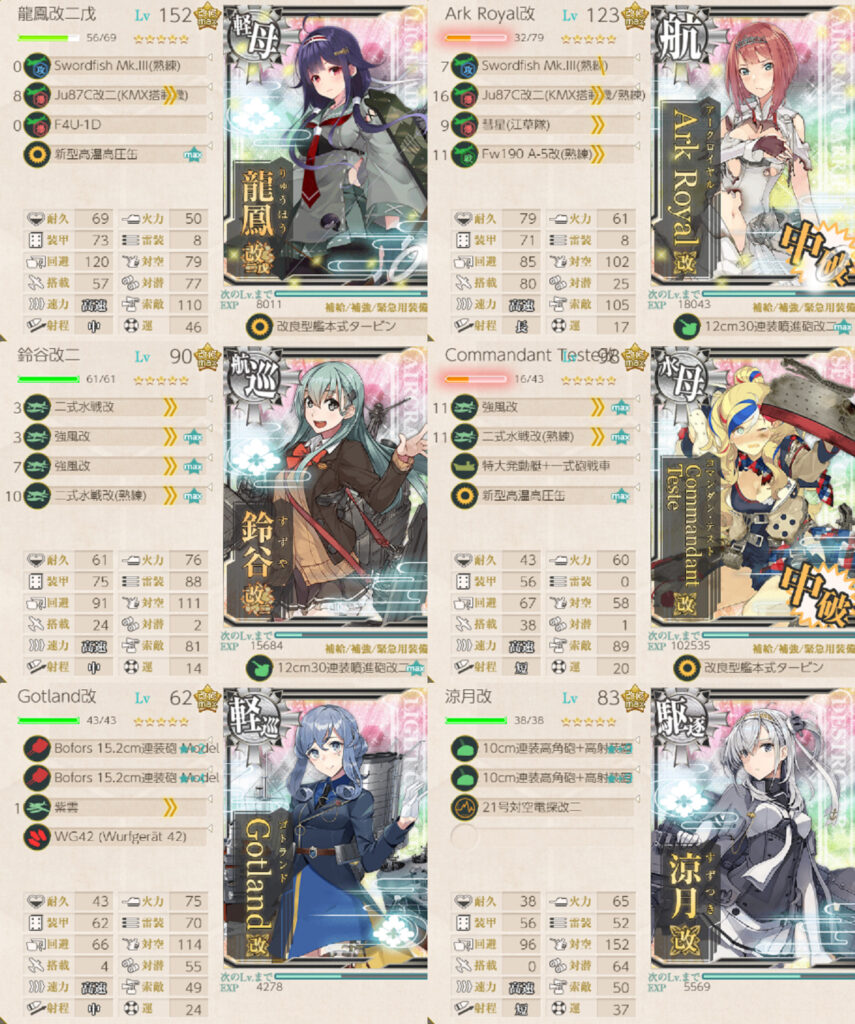
Task: Open 涼月改's empty fourth equipment slot
Action: [543, 837]
